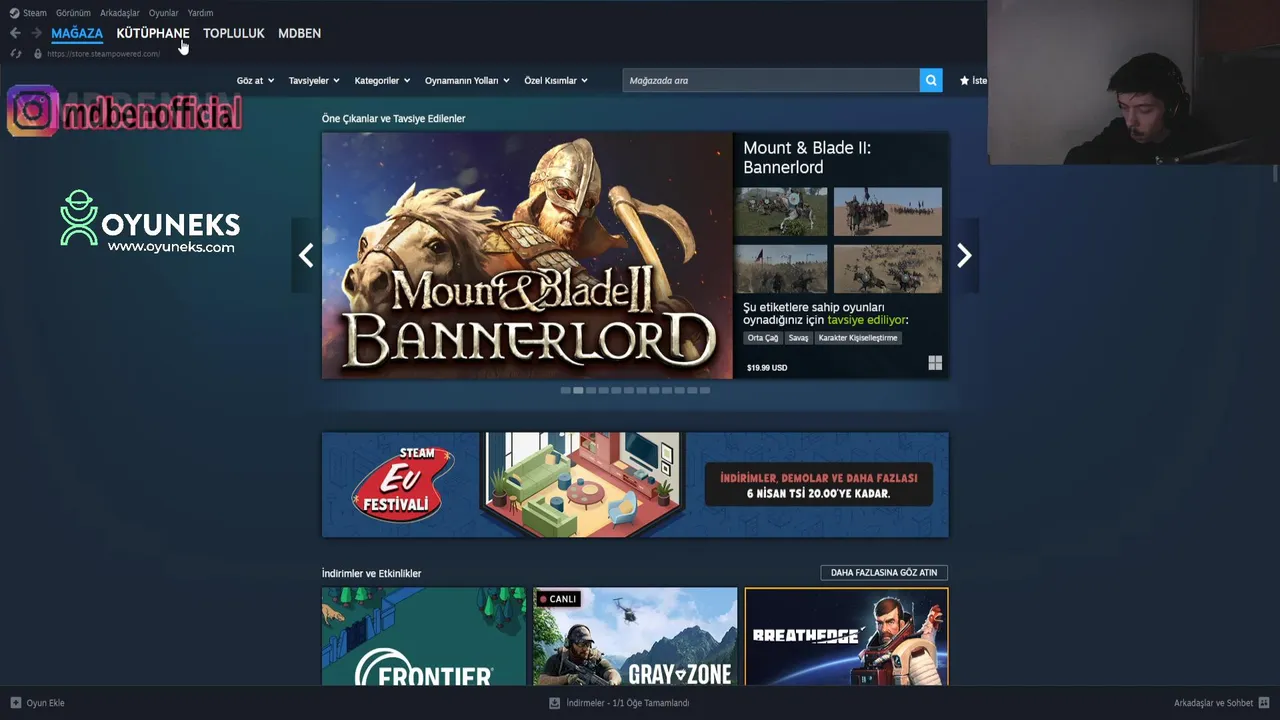This screenshot has height=720, width=1280.
Task: Open Arkadaşlar ve Sohbet
Action: (1213, 703)
